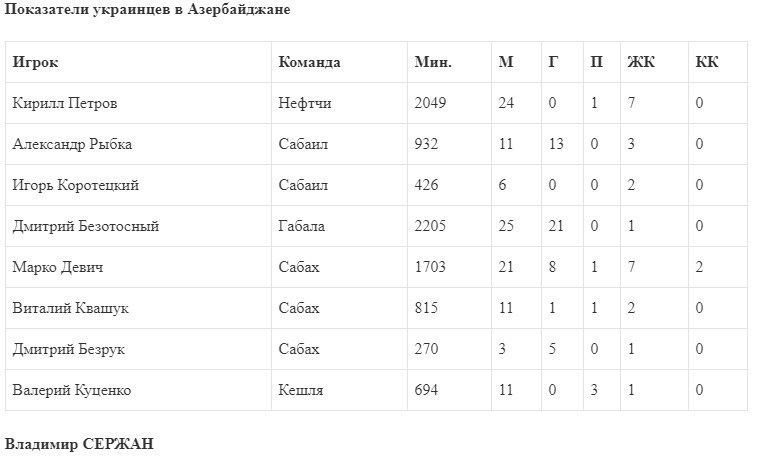
Task: Click the Команда column header
Action: (x=309, y=62)
